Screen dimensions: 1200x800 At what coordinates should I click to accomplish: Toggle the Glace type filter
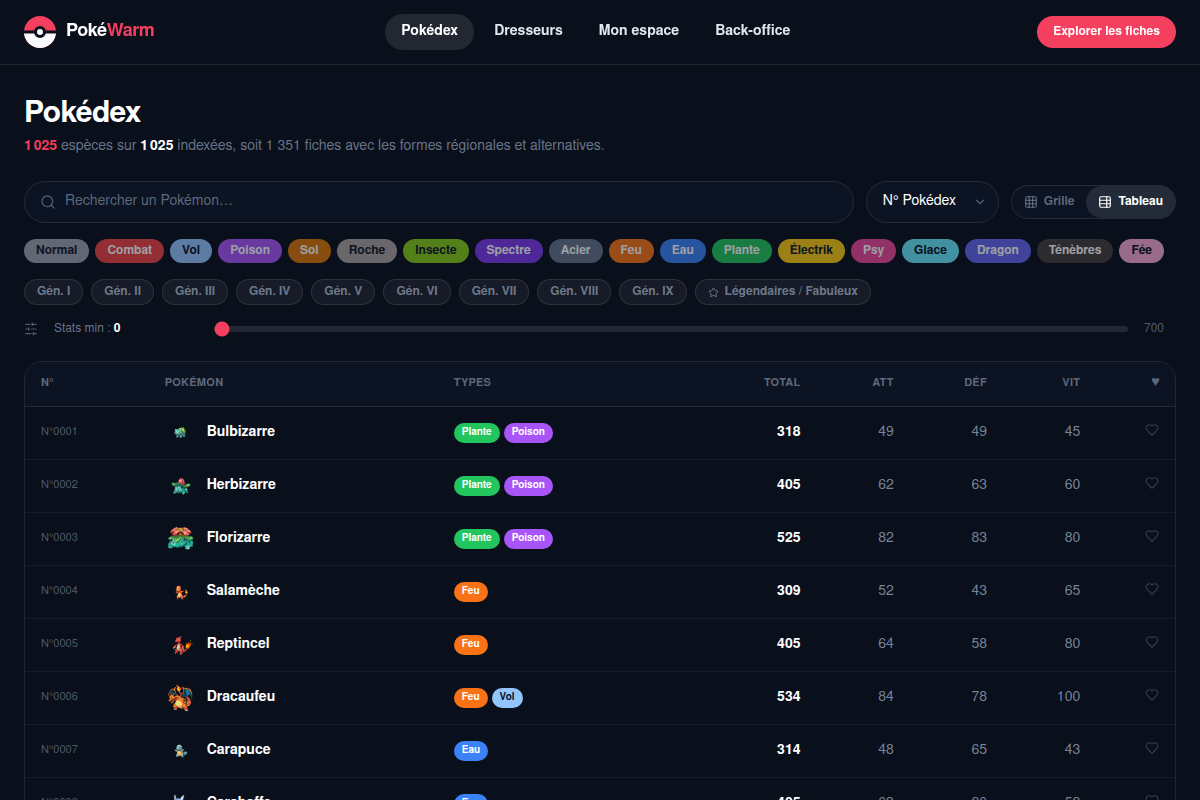(x=930, y=251)
